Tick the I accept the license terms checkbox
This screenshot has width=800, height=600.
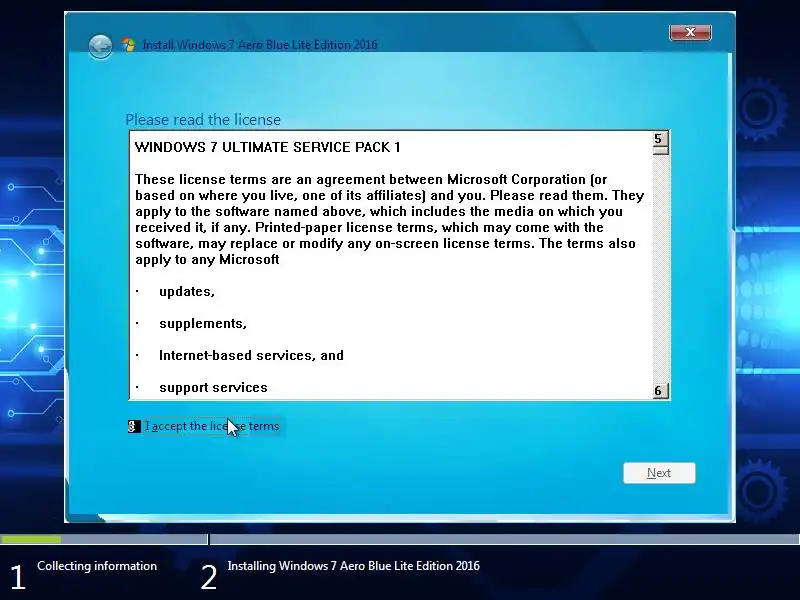click(134, 426)
